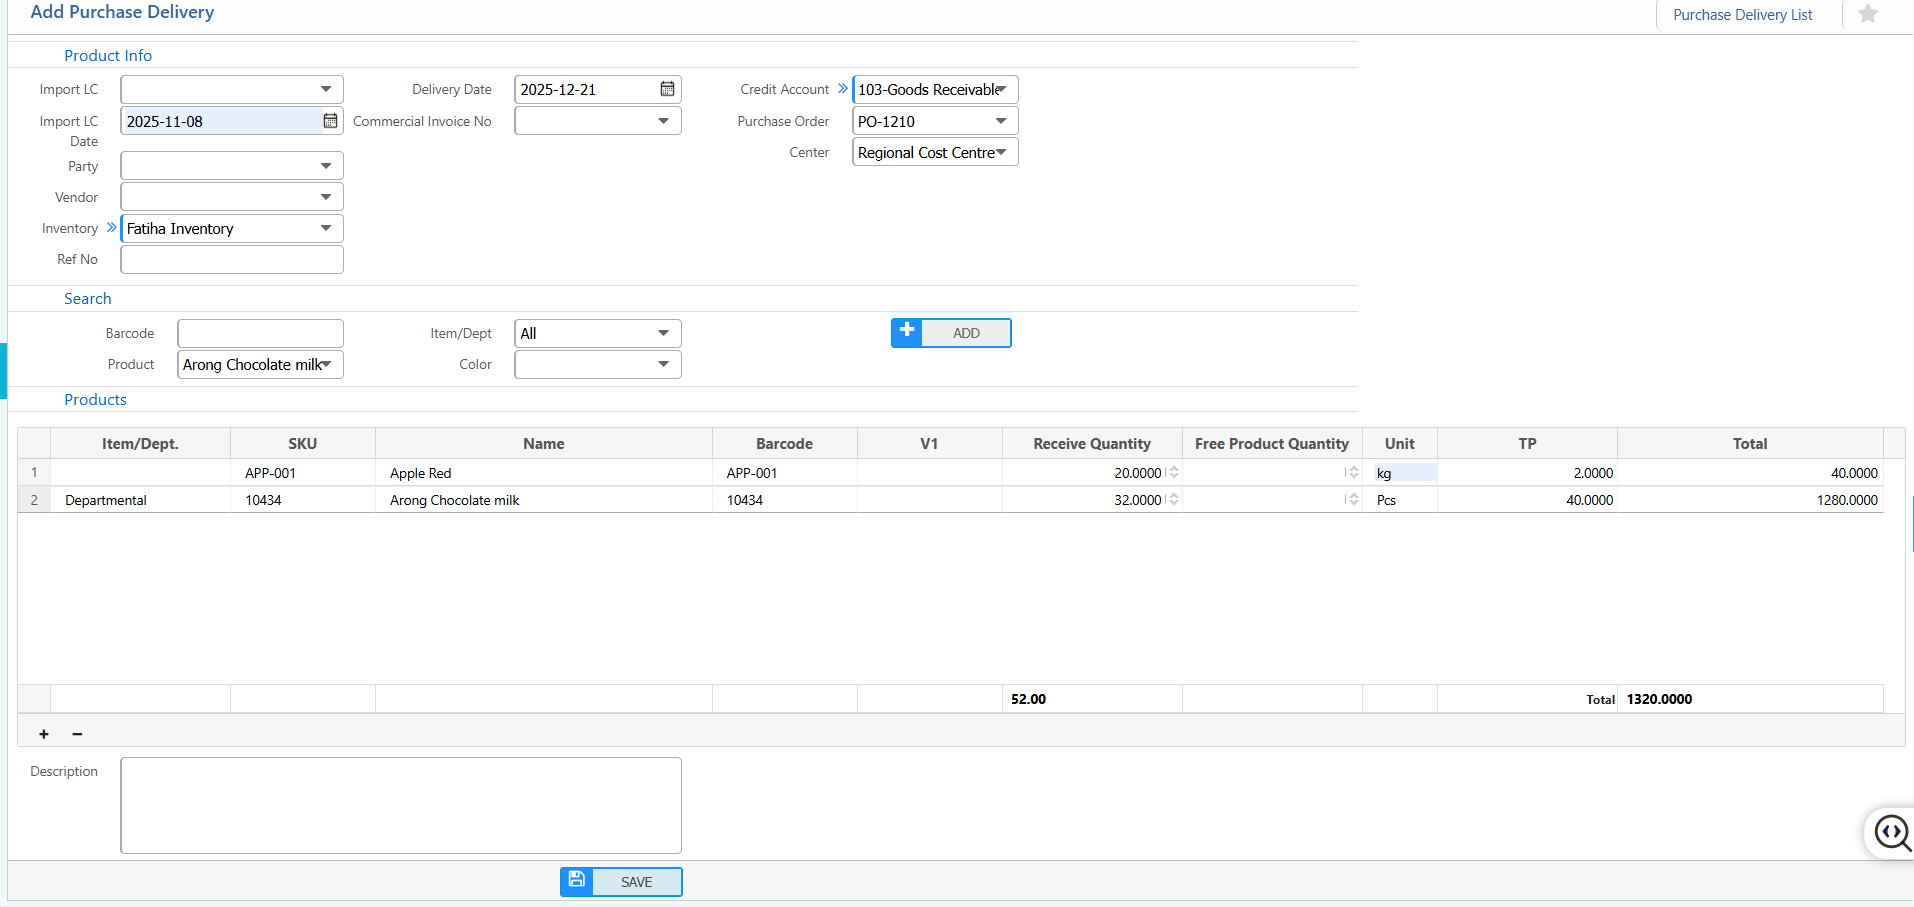Adjust Receive Quantity stepper for Apple Red
The width and height of the screenshot is (1914, 907).
click(1174, 473)
